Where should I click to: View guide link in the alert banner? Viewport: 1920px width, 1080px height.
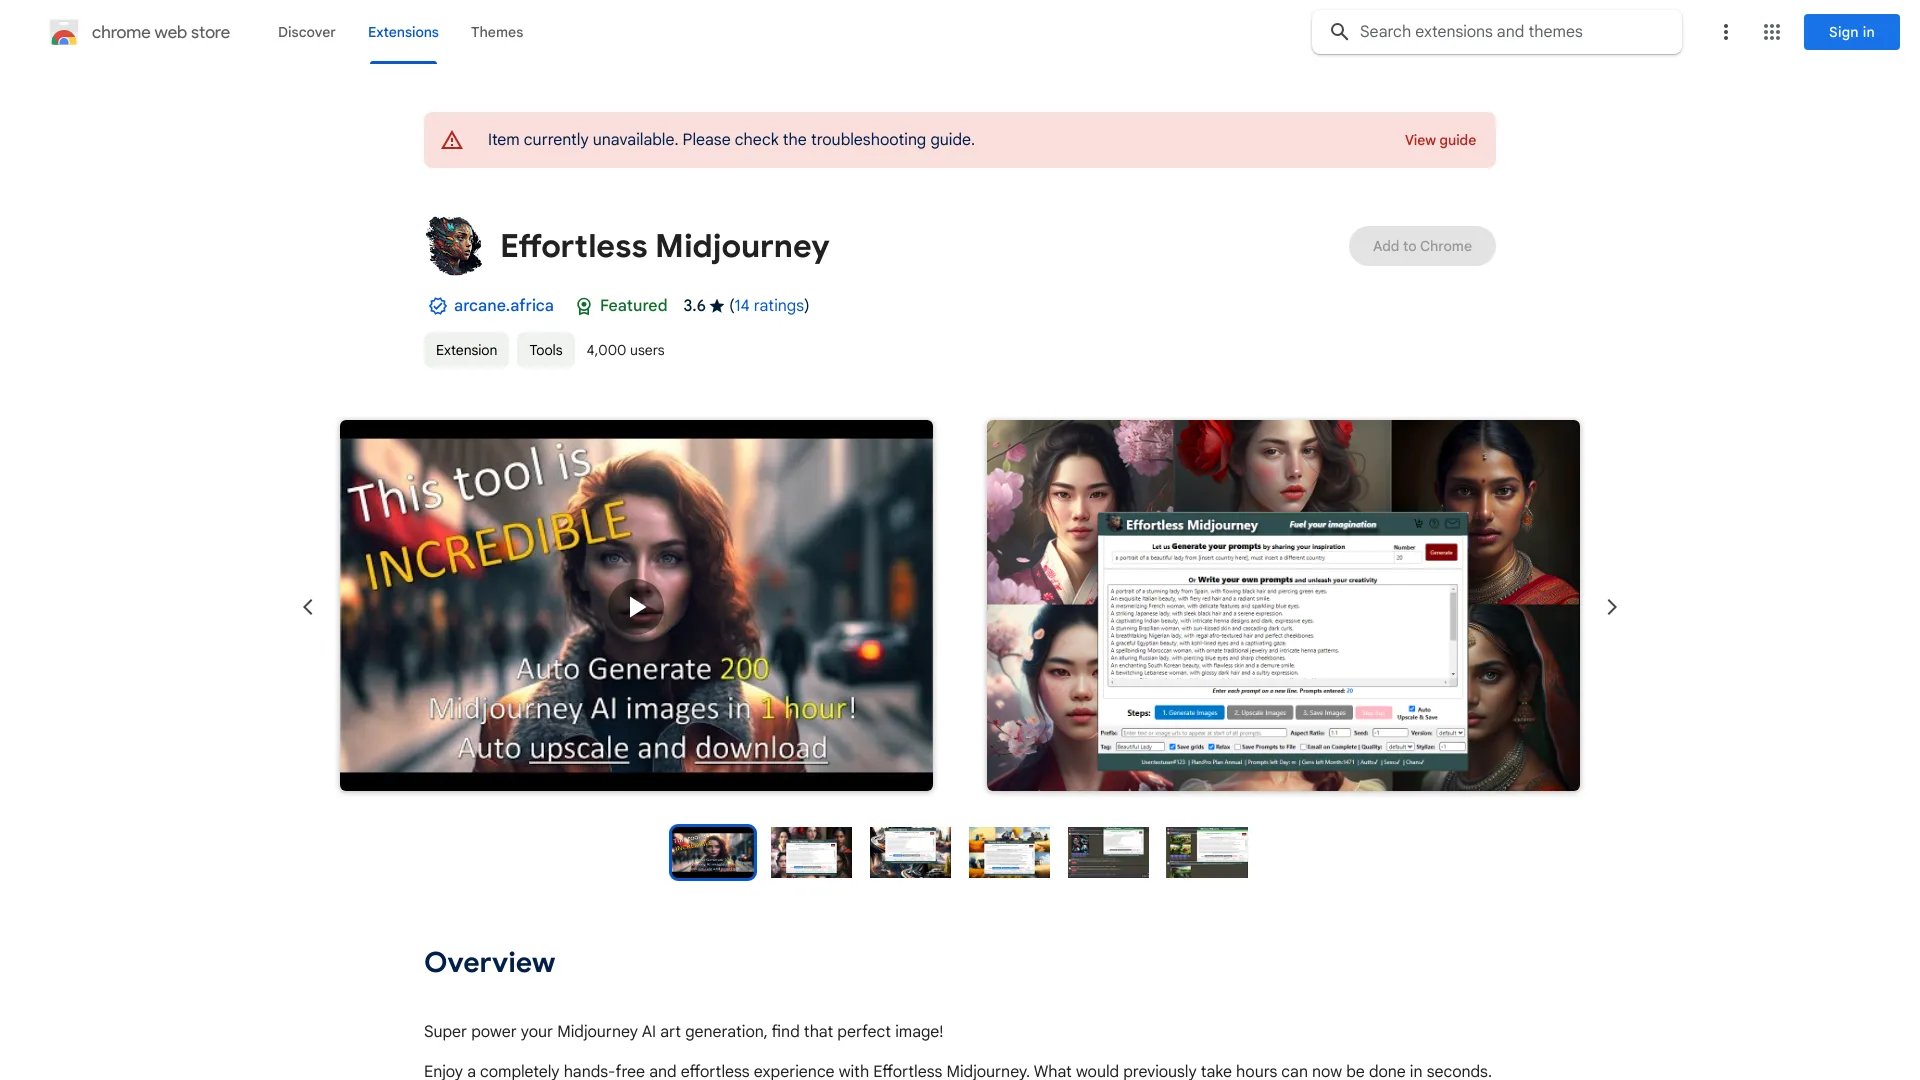[1440, 140]
